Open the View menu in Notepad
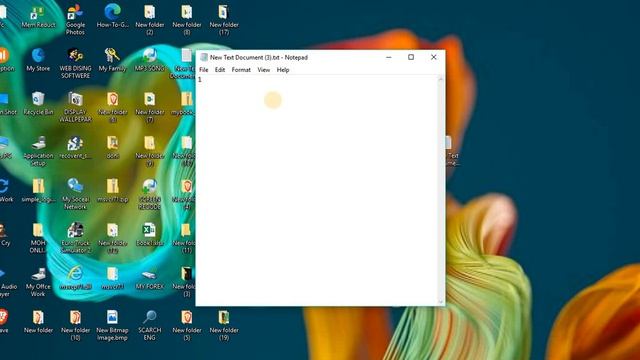The image size is (640, 360). pos(264,70)
